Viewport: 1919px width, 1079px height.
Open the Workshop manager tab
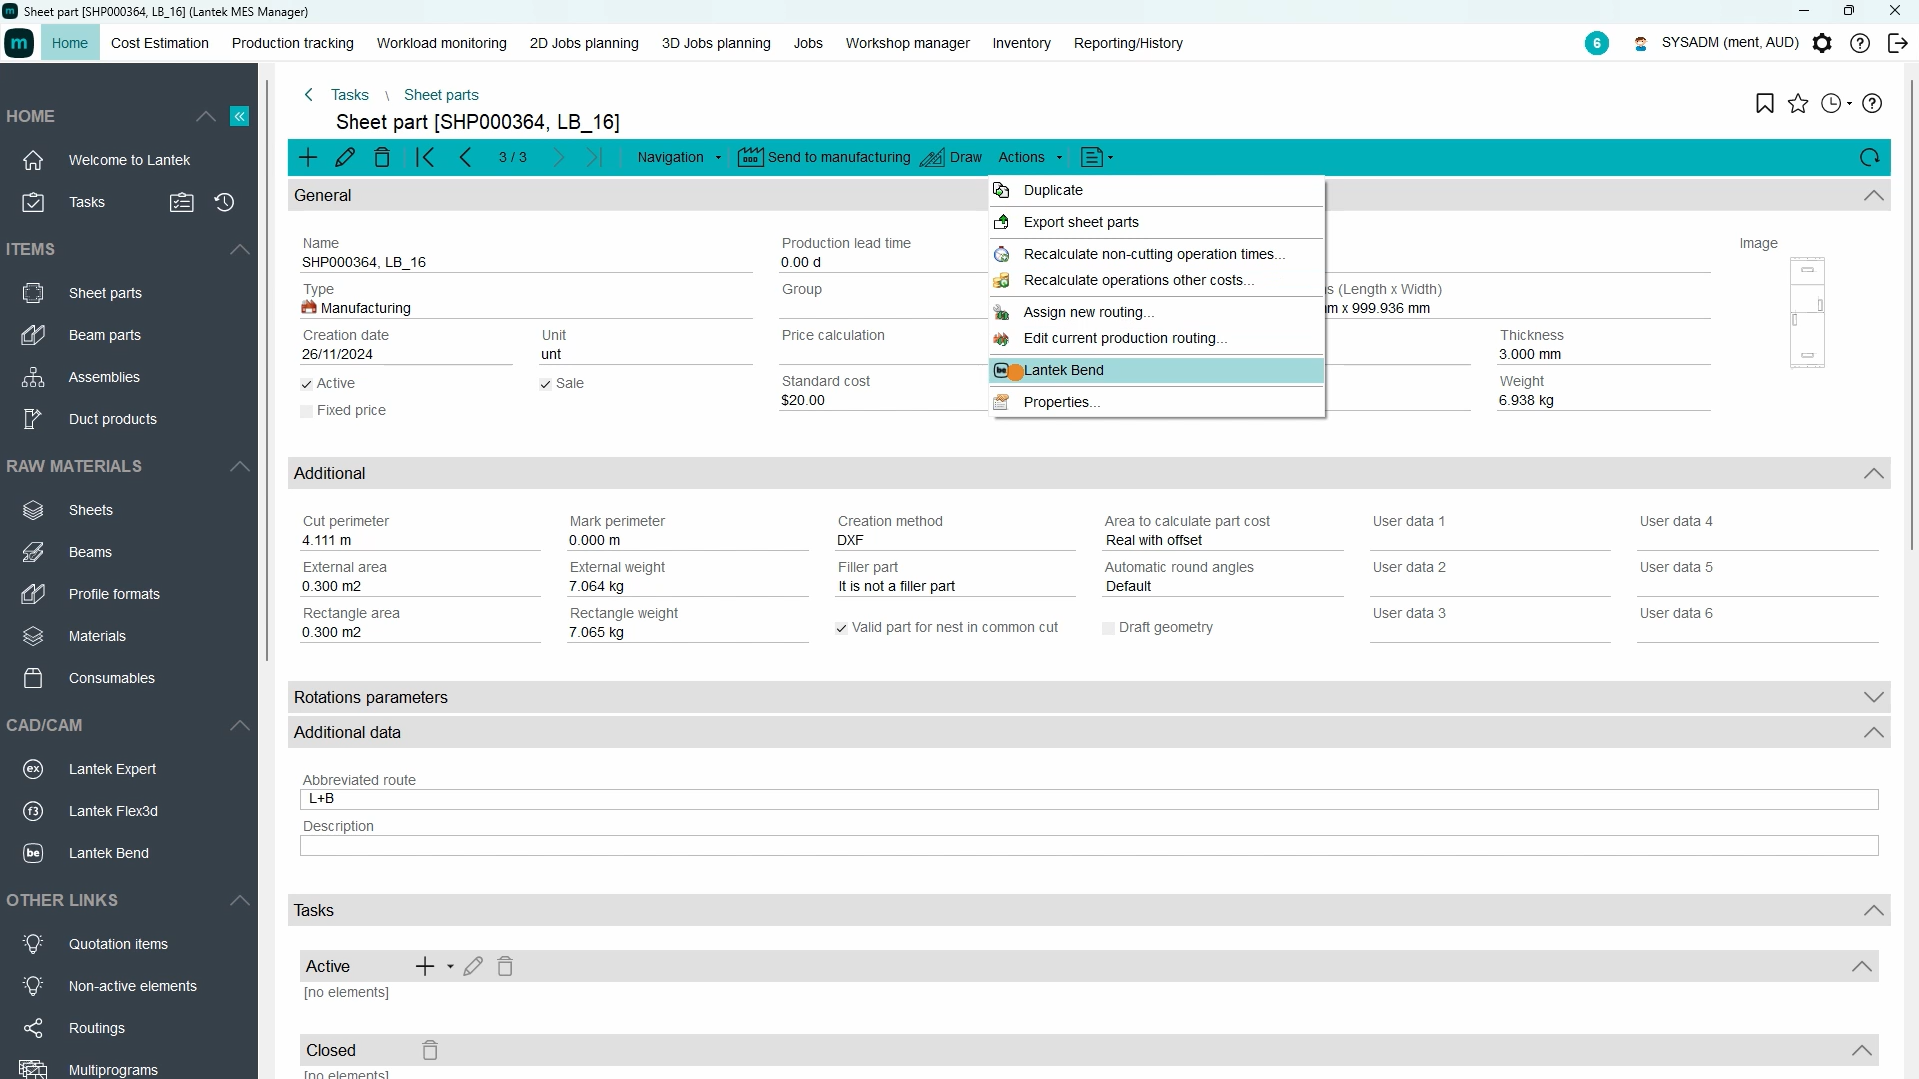click(x=907, y=43)
